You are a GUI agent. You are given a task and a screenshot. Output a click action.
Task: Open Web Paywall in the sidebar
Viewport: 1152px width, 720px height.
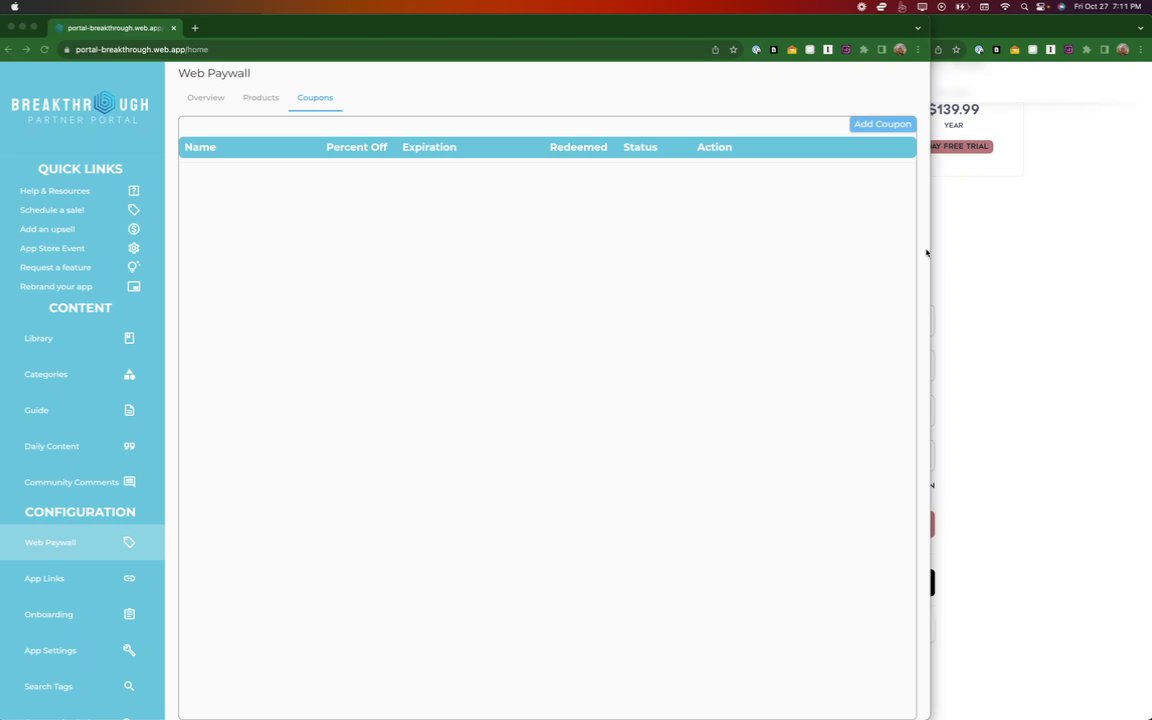pyautogui.click(x=82, y=542)
